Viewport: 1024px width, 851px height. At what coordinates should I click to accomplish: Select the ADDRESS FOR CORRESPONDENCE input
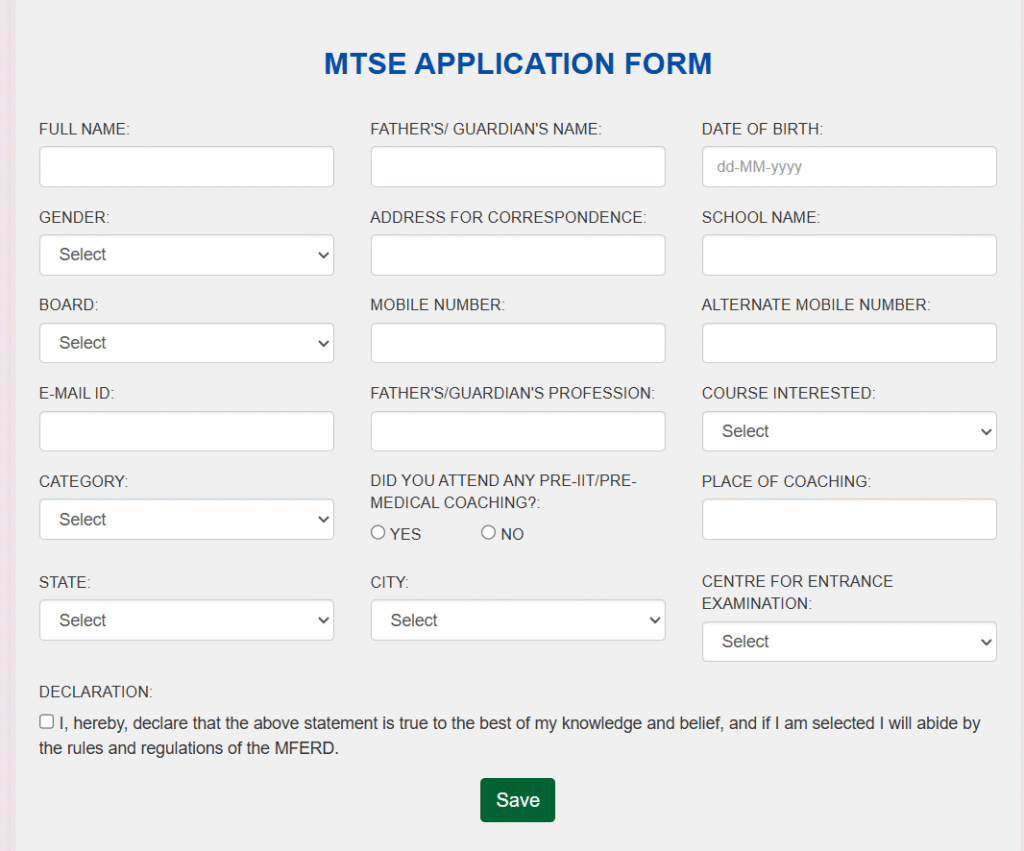[517, 255]
